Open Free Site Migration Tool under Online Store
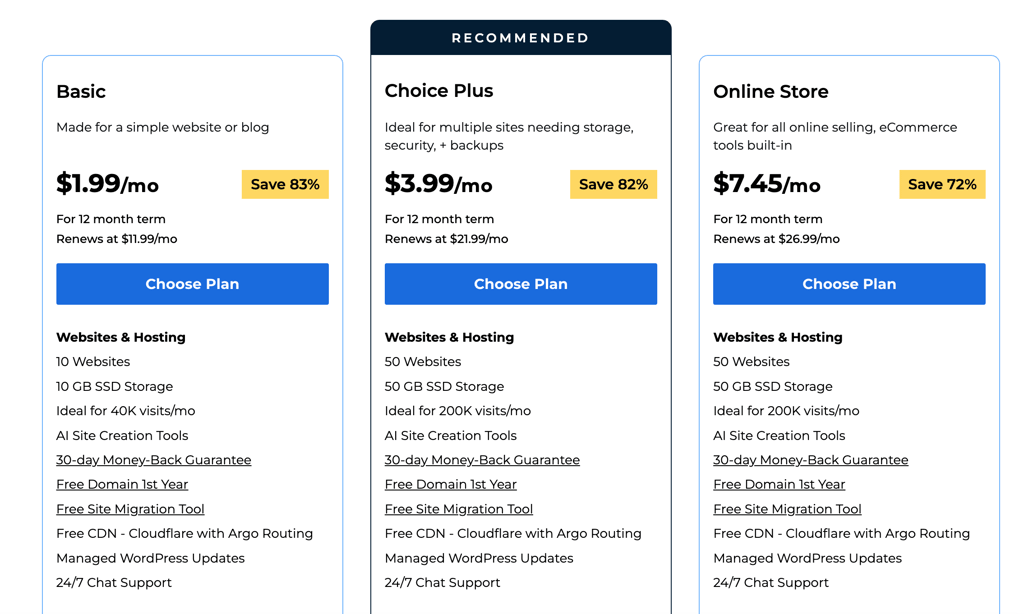Screen dimensions: 1024x614 (x=787, y=509)
